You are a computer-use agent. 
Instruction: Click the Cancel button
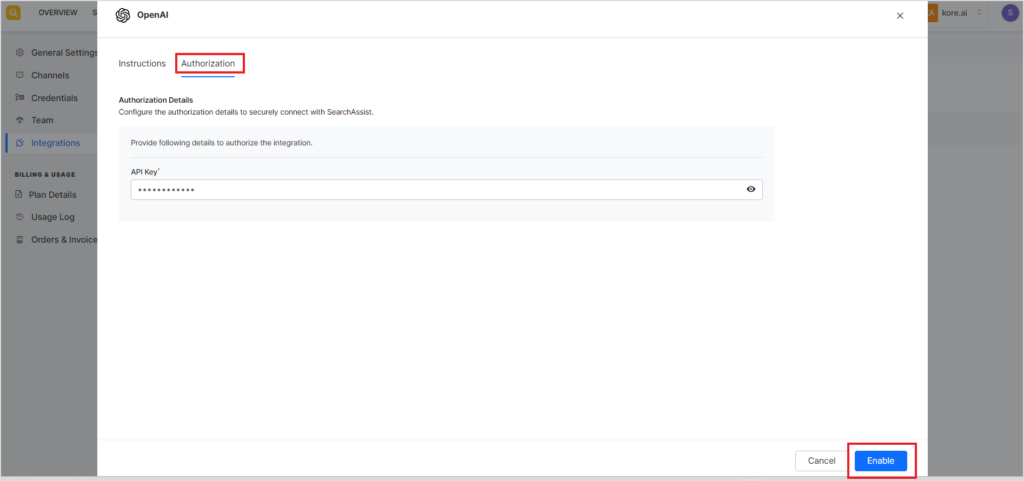point(821,461)
